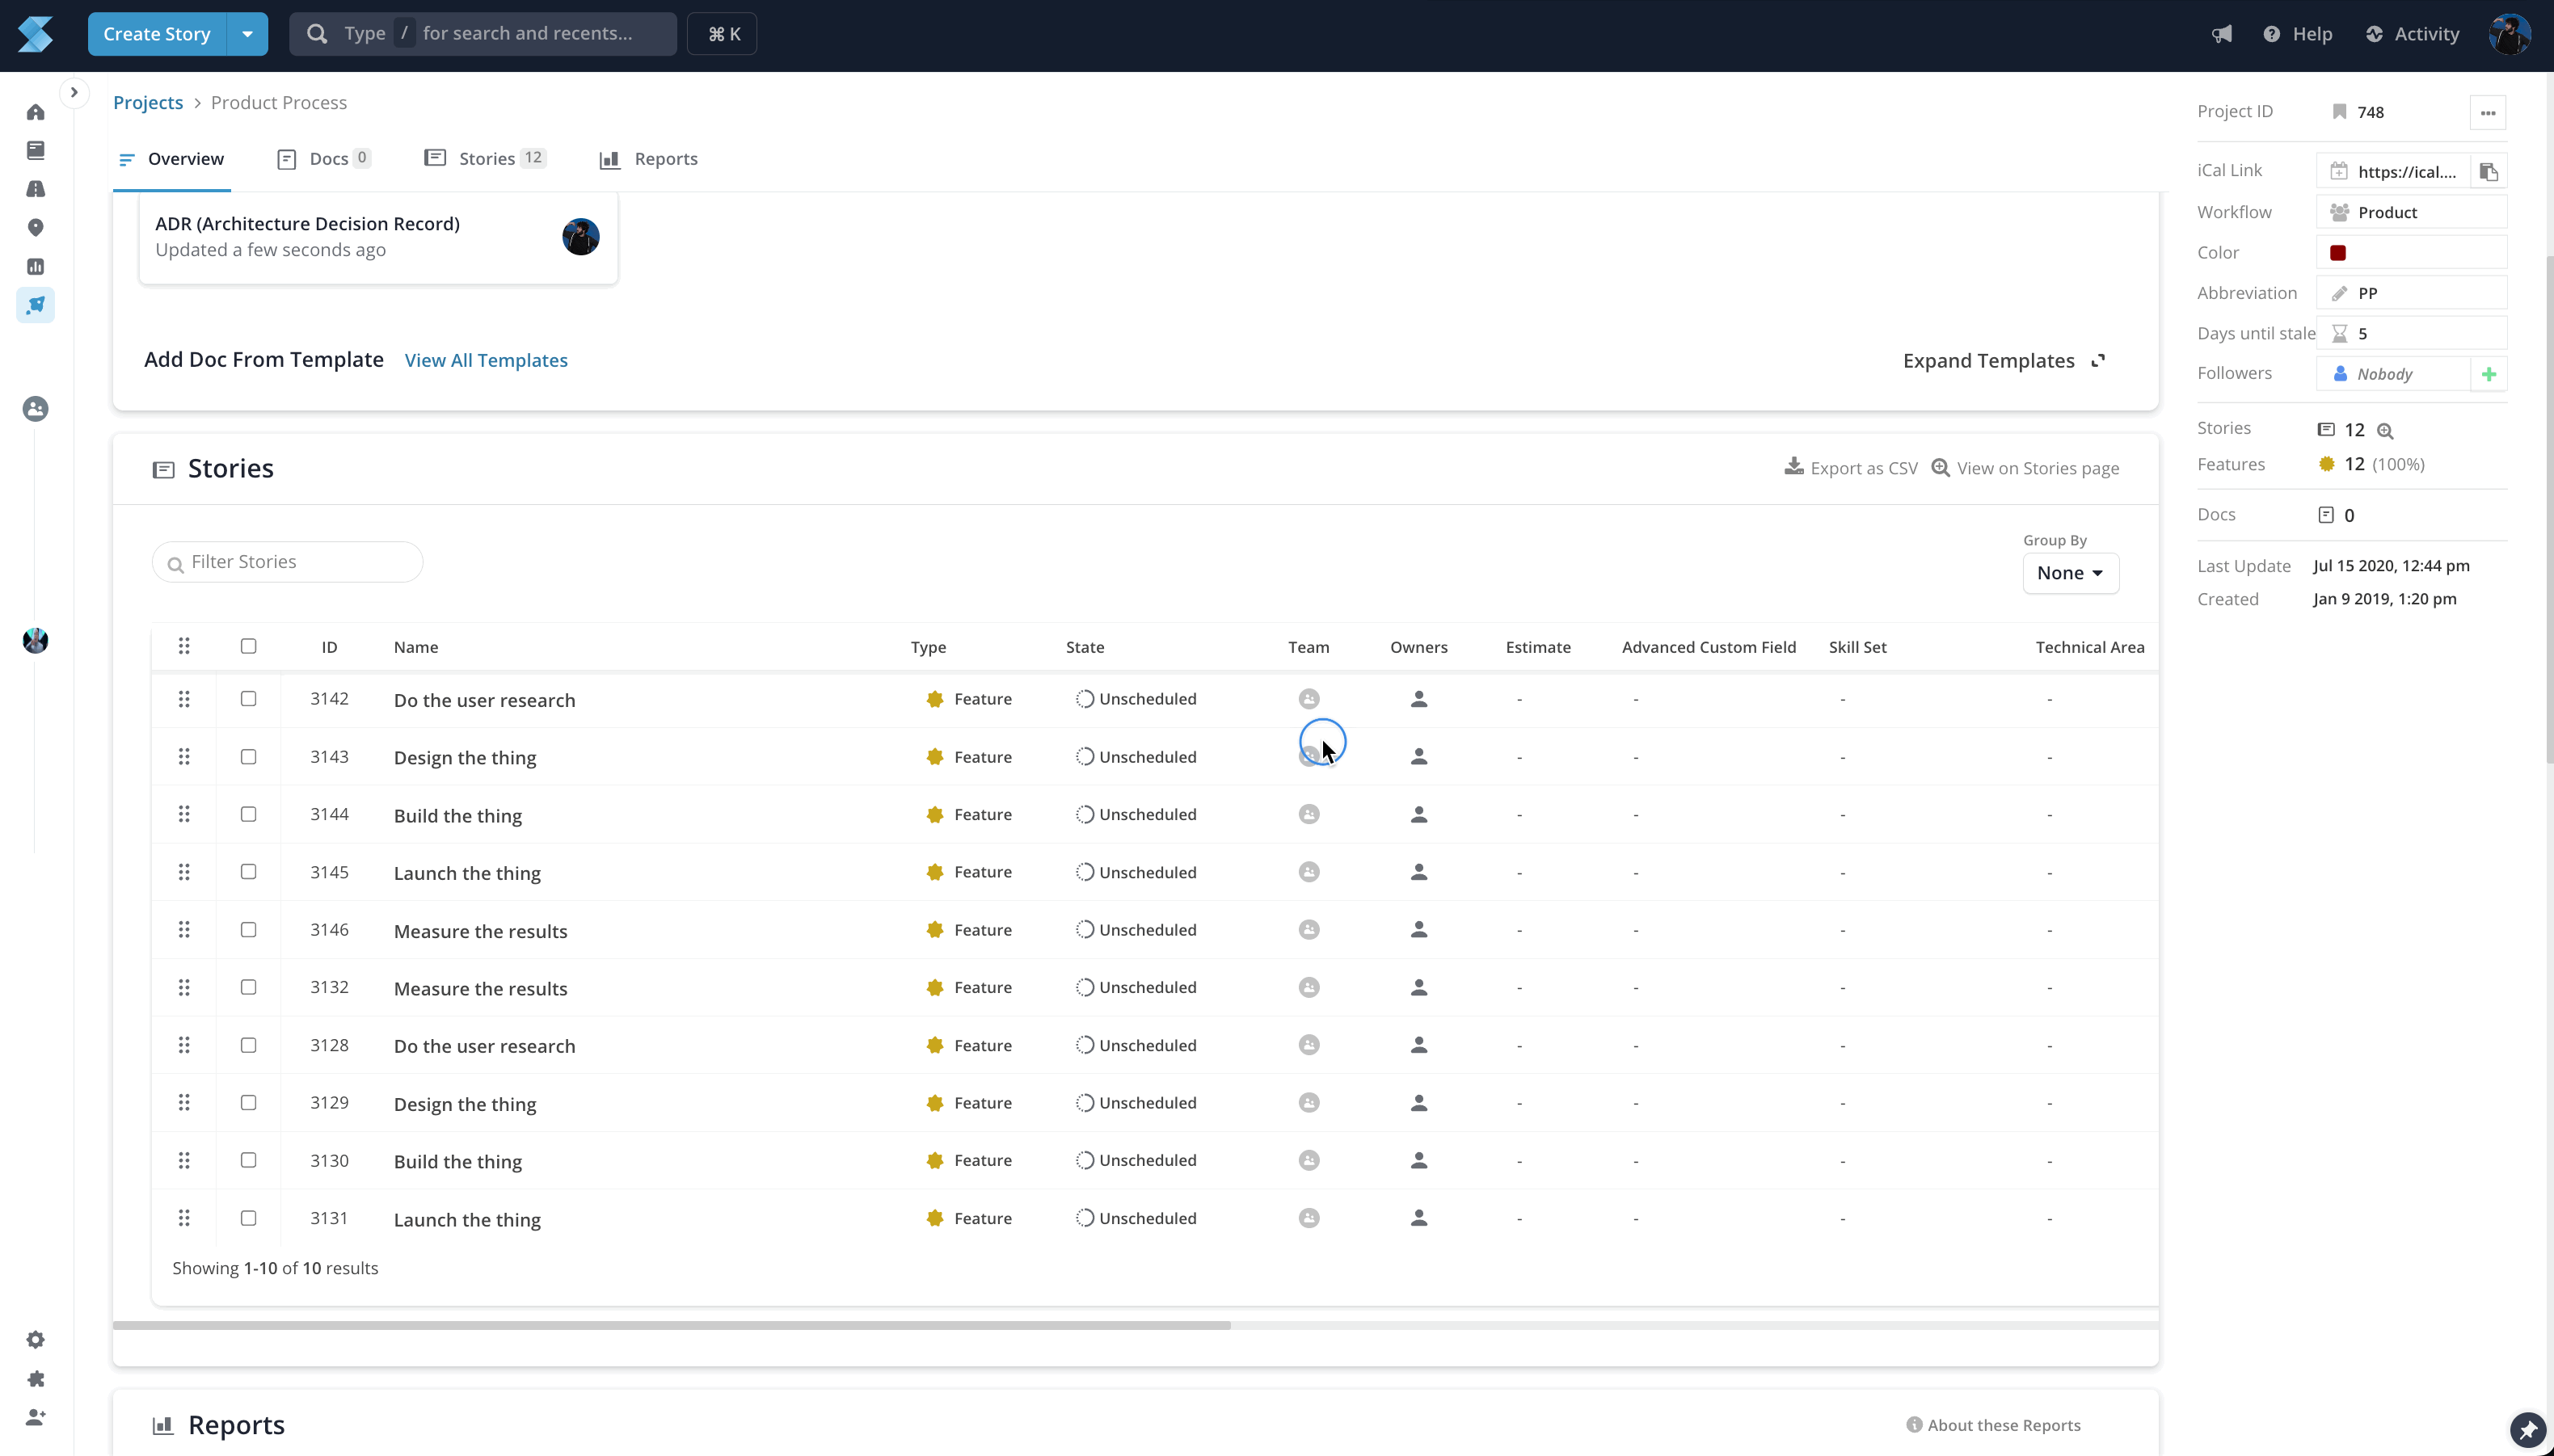The image size is (2554, 1456).
Task: Click the page vertical scrollbar
Action: point(2550,510)
